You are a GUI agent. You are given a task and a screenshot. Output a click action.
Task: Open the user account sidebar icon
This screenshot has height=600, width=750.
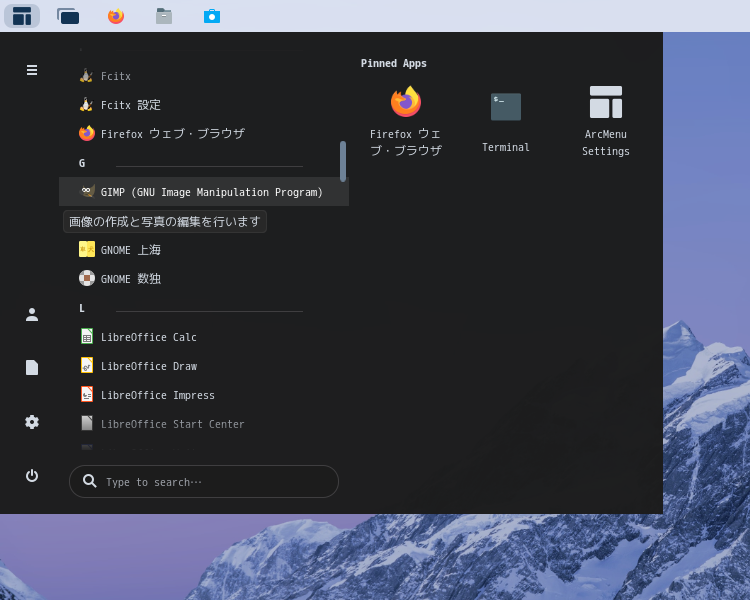(x=32, y=314)
